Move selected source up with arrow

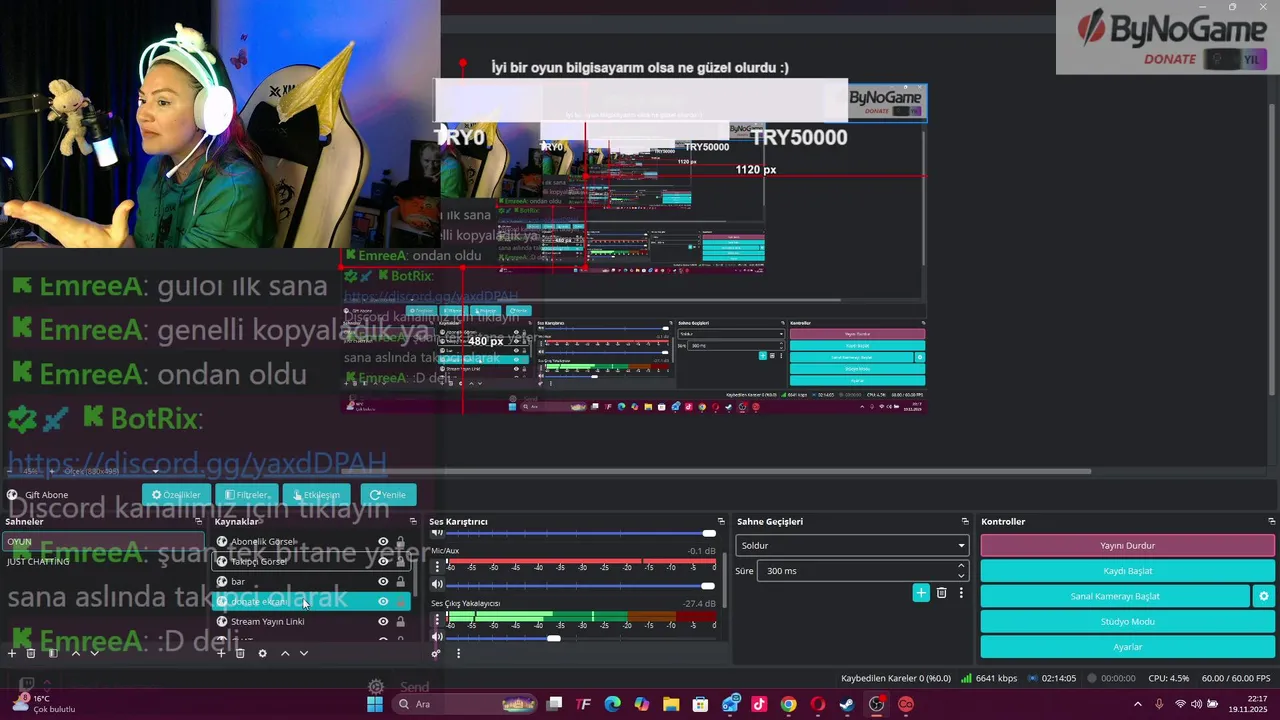[284, 653]
